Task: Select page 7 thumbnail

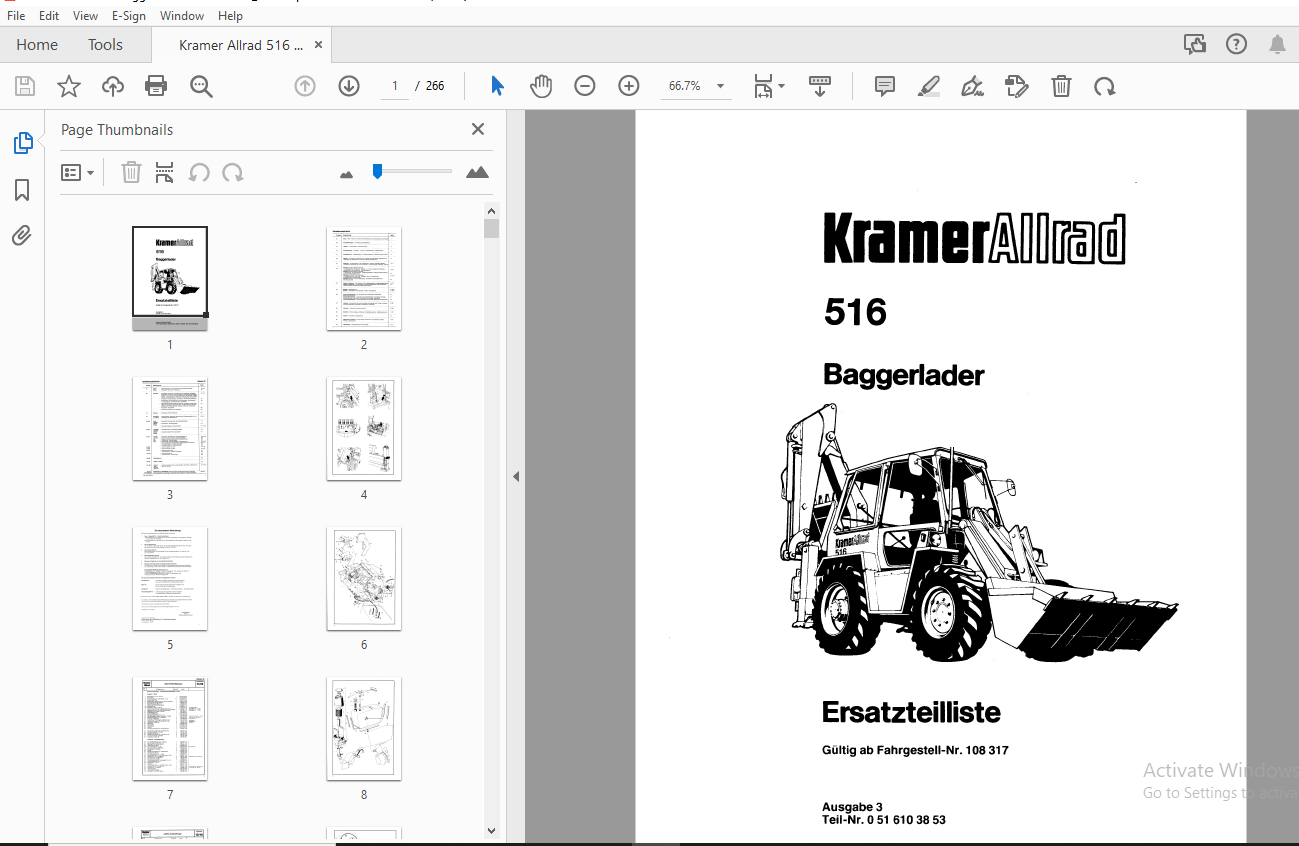Action: click(x=170, y=728)
